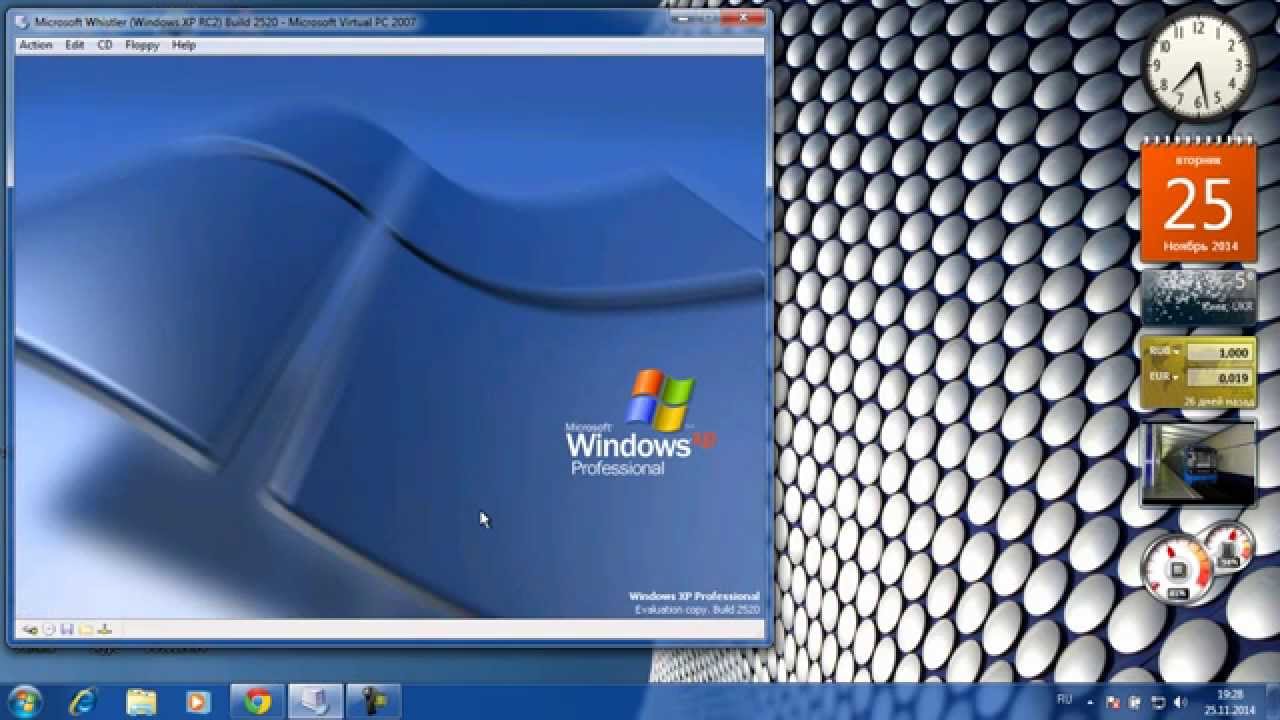Click the CPU meter gadget large dial

tap(1178, 569)
